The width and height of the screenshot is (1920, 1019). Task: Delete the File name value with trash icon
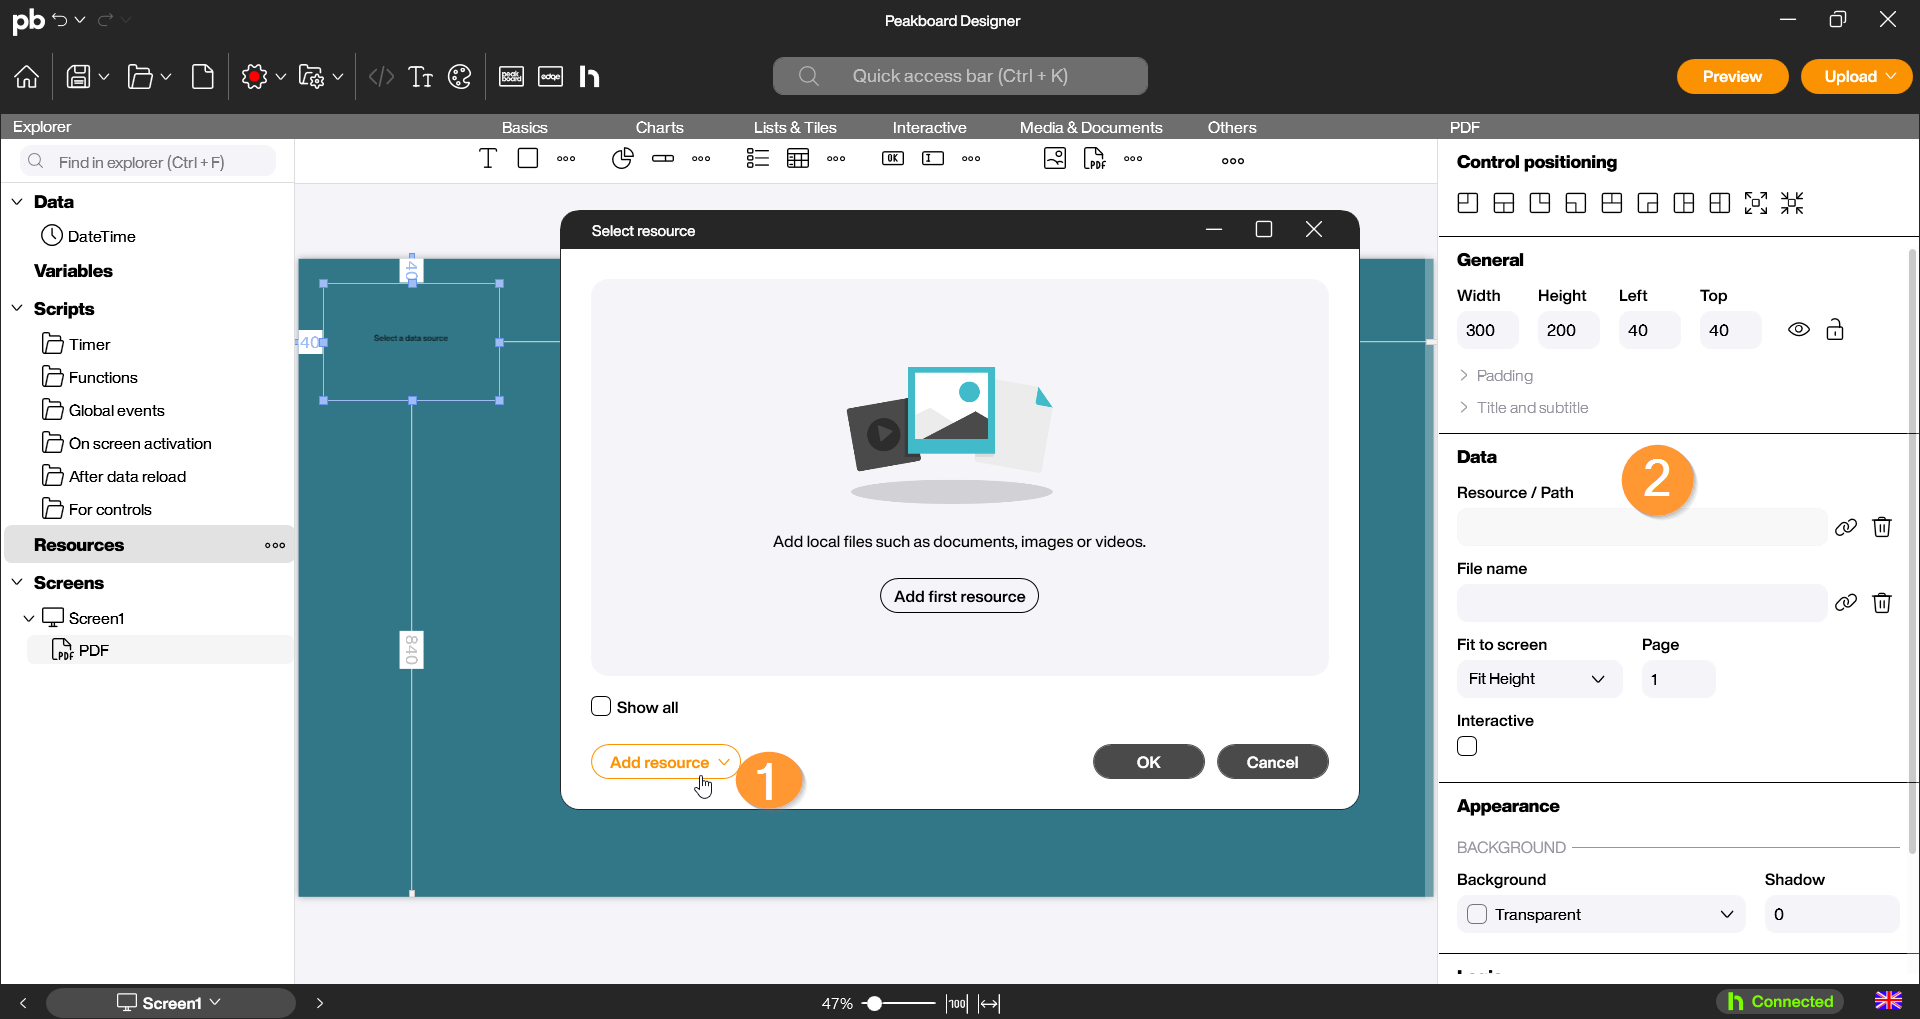[x=1881, y=603]
